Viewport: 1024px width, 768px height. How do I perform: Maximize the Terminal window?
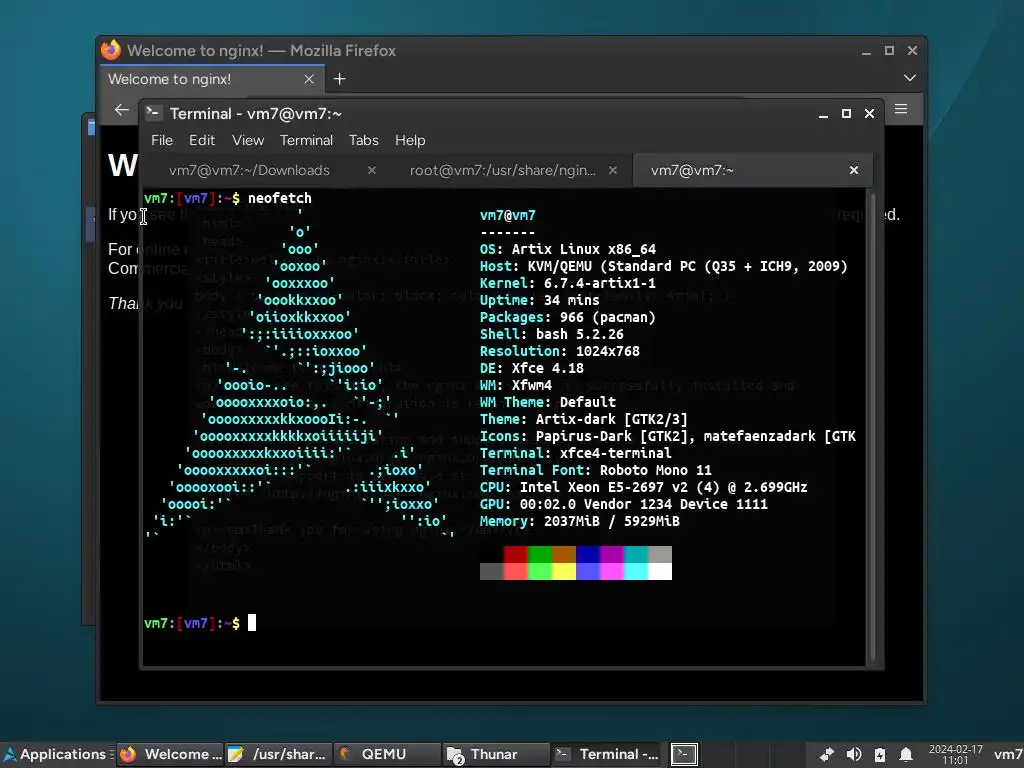(846, 114)
